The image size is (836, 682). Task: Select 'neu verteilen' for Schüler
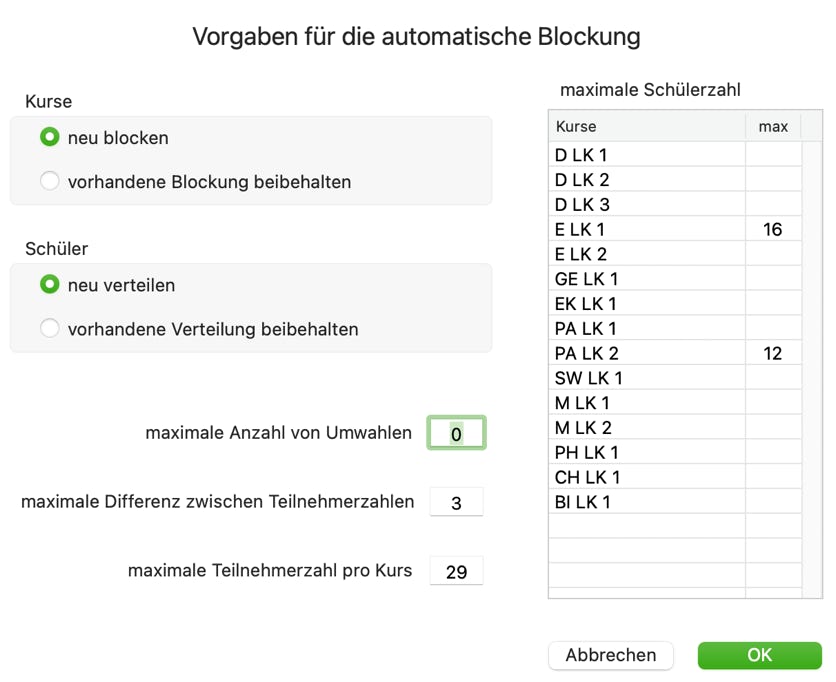point(50,285)
